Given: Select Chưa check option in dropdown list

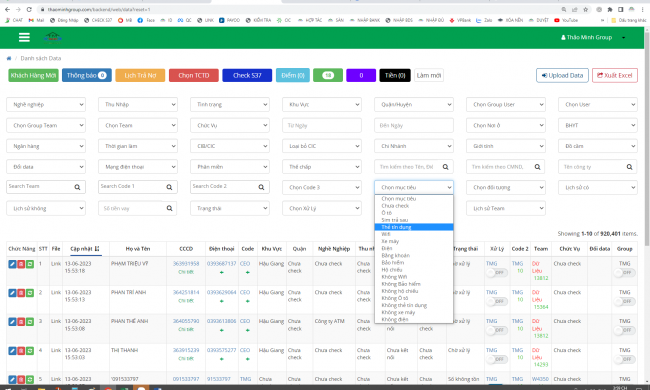Looking at the screenshot, I should click(414, 206).
